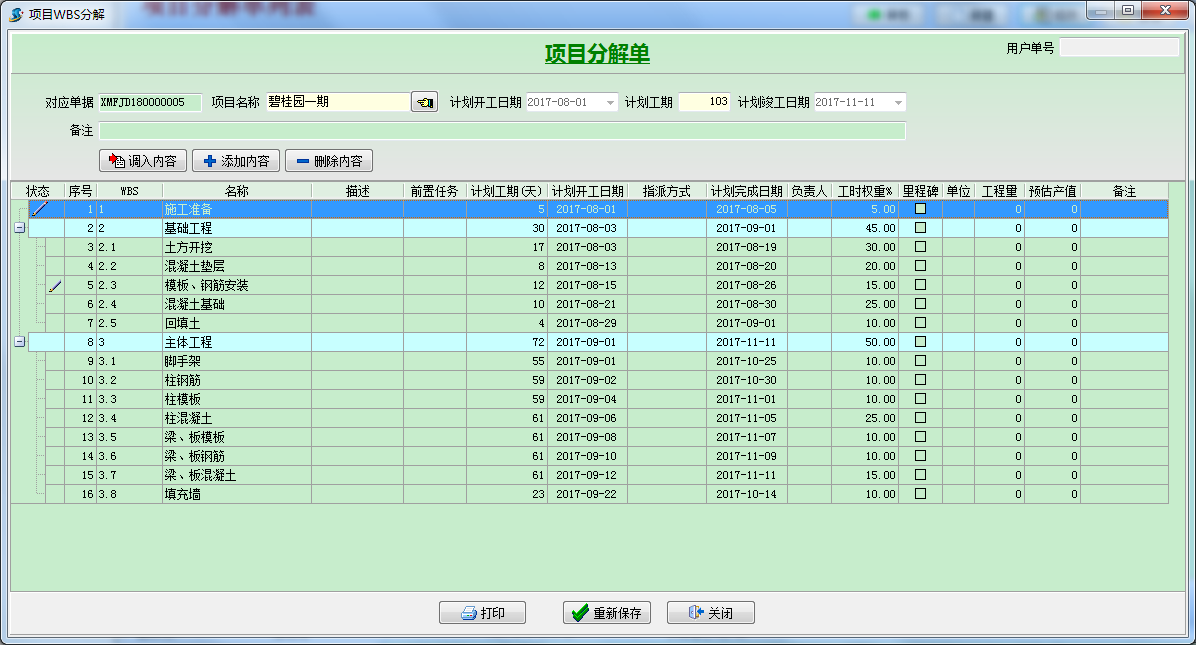Toggle 里程碑 checkbox for 模板、钢筋安装
This screenshot has height=645, width=1196.
(921, 284)
